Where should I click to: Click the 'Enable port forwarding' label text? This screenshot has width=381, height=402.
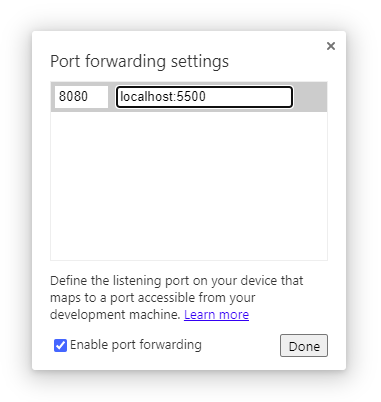click(136, 345)
